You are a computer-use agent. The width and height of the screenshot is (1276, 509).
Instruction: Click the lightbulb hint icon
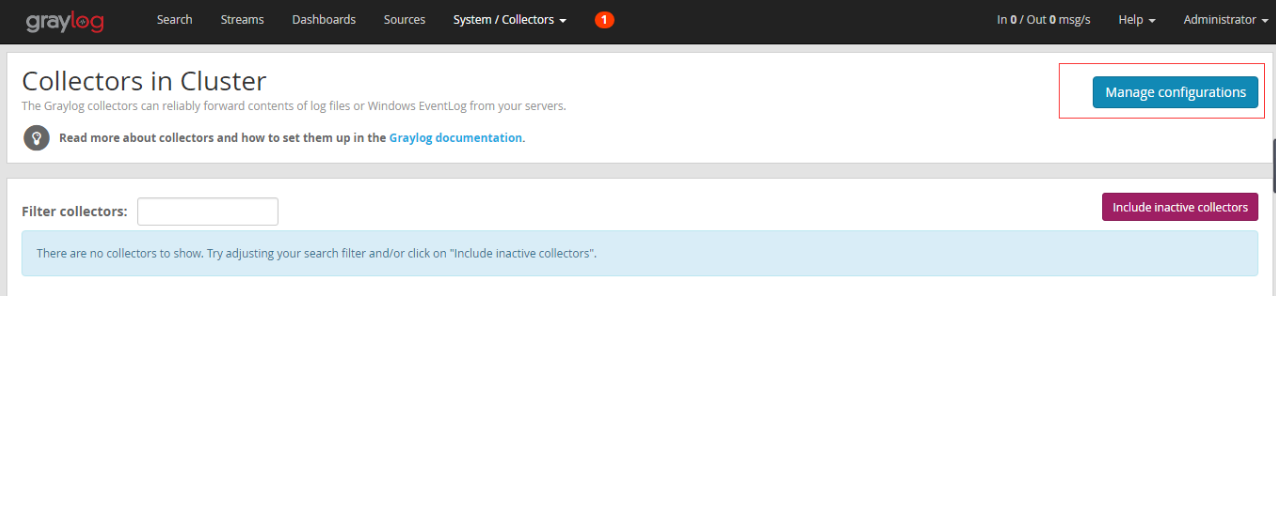coord(36,138)
